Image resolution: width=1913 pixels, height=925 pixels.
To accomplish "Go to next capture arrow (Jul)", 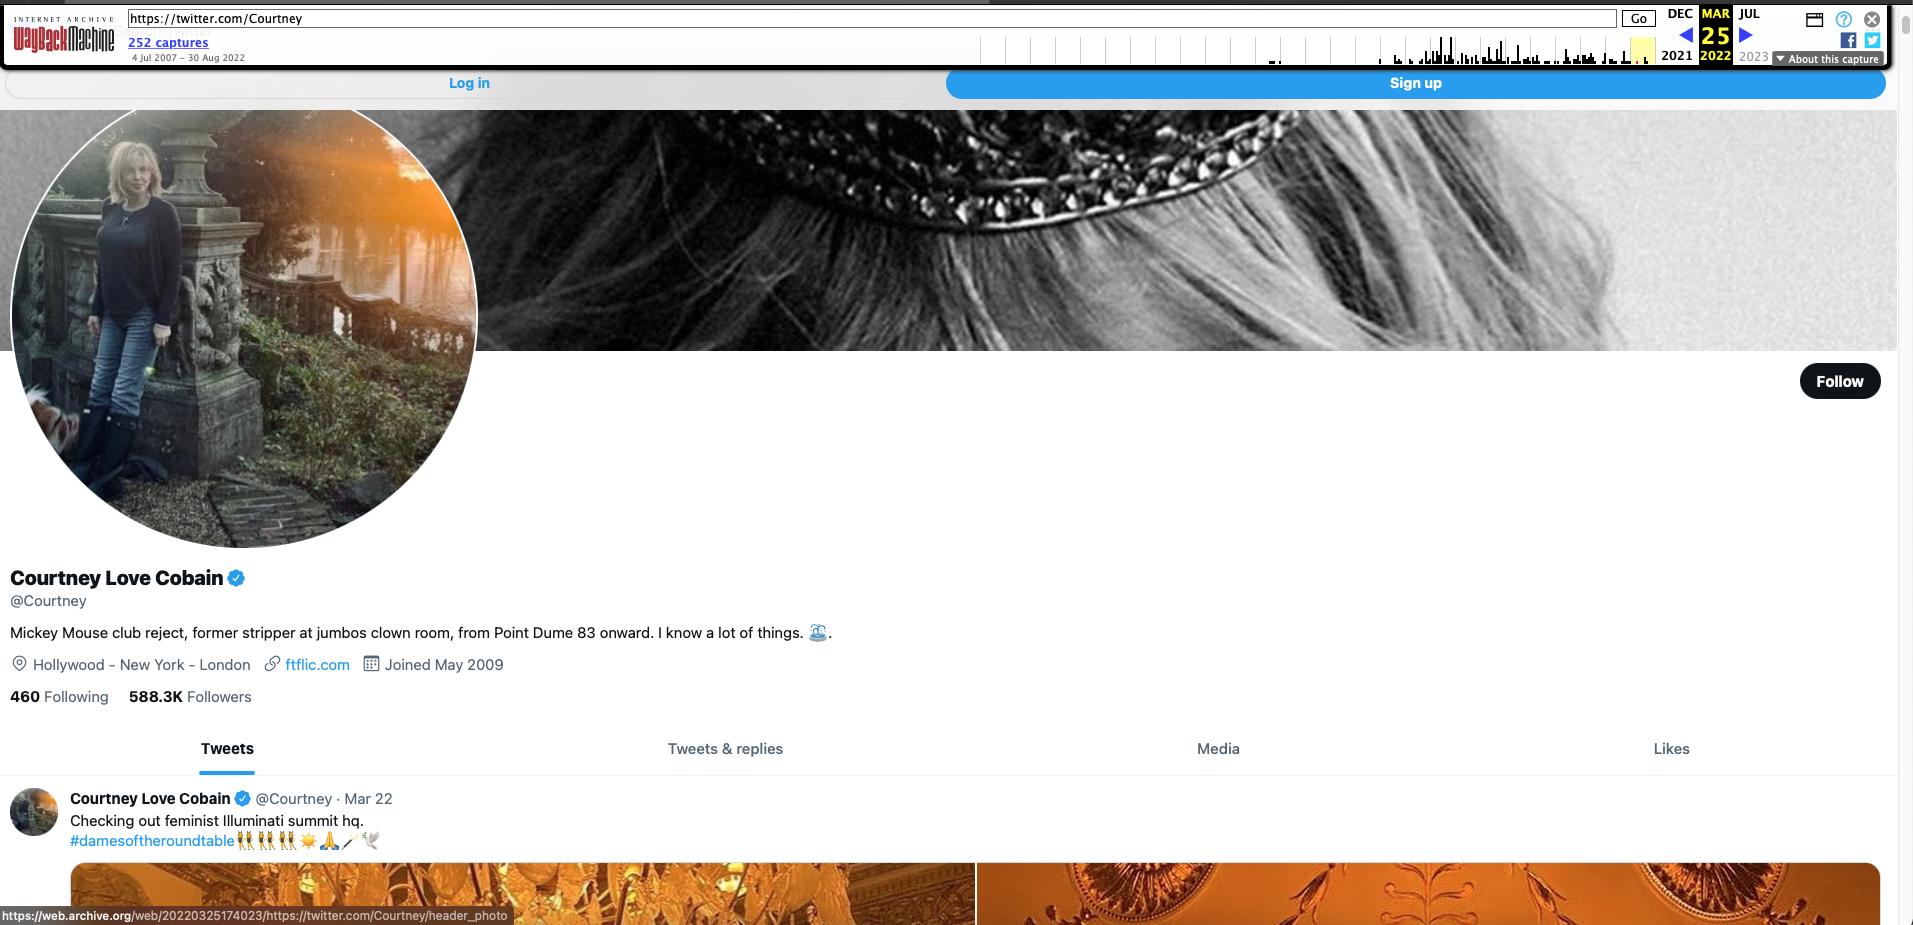I will pyautogui.click(x=1746, y=35).
